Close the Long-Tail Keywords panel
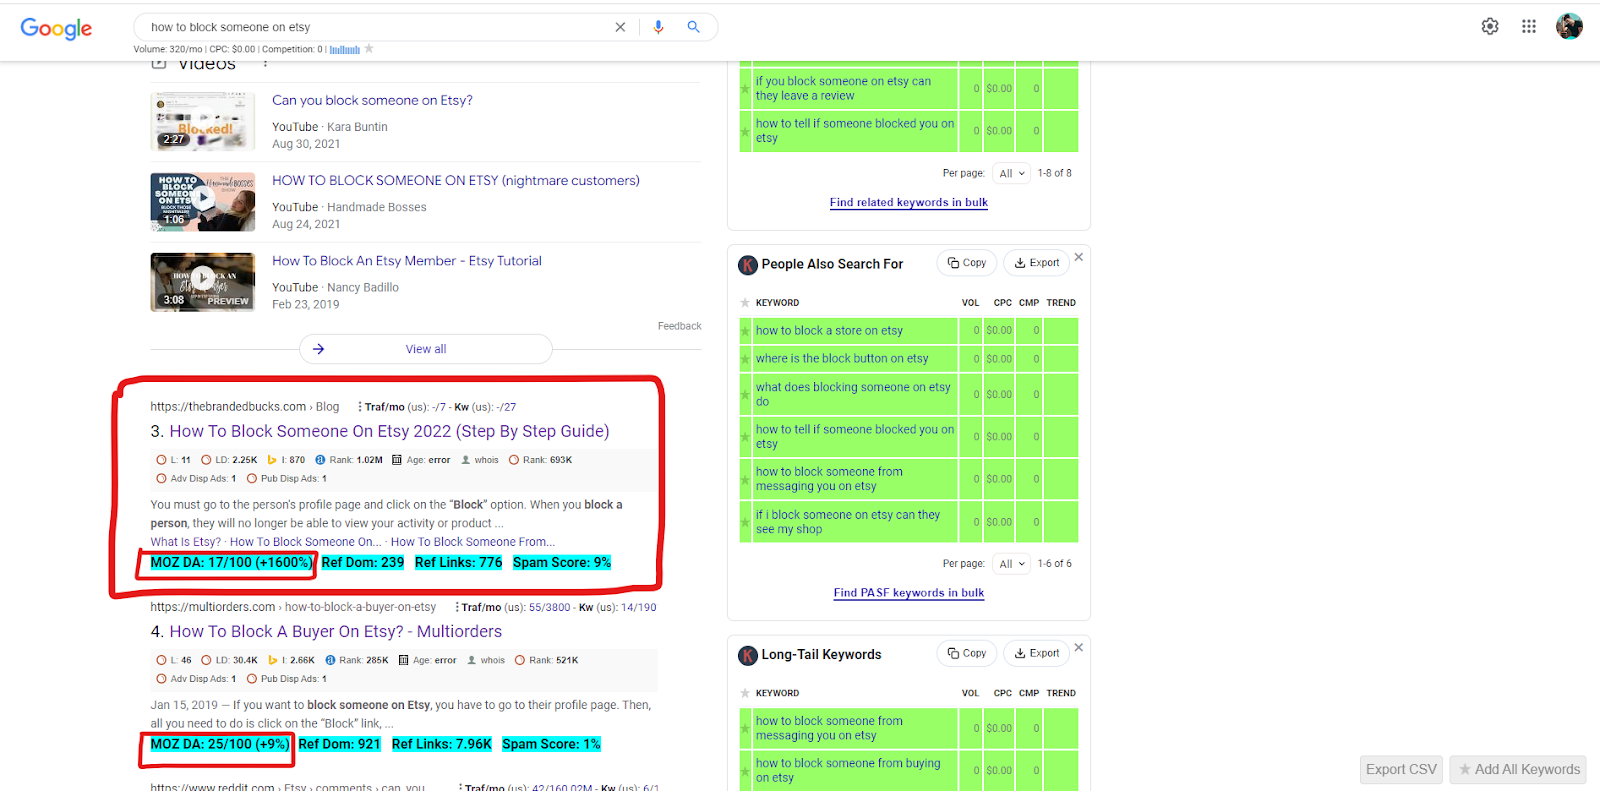 (1079, 647)
